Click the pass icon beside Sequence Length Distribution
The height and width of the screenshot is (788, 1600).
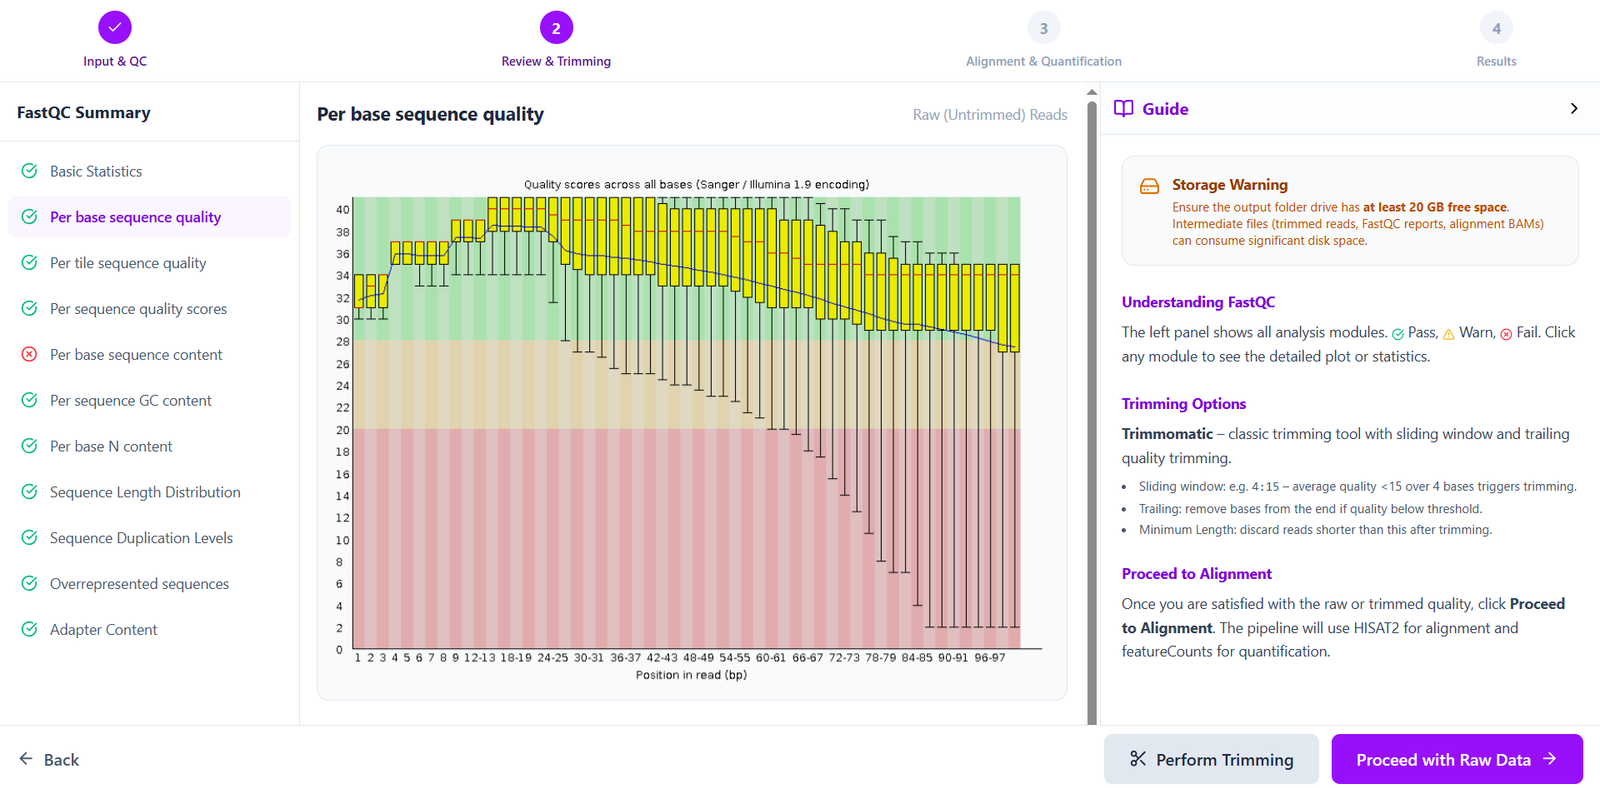(30, 492)
